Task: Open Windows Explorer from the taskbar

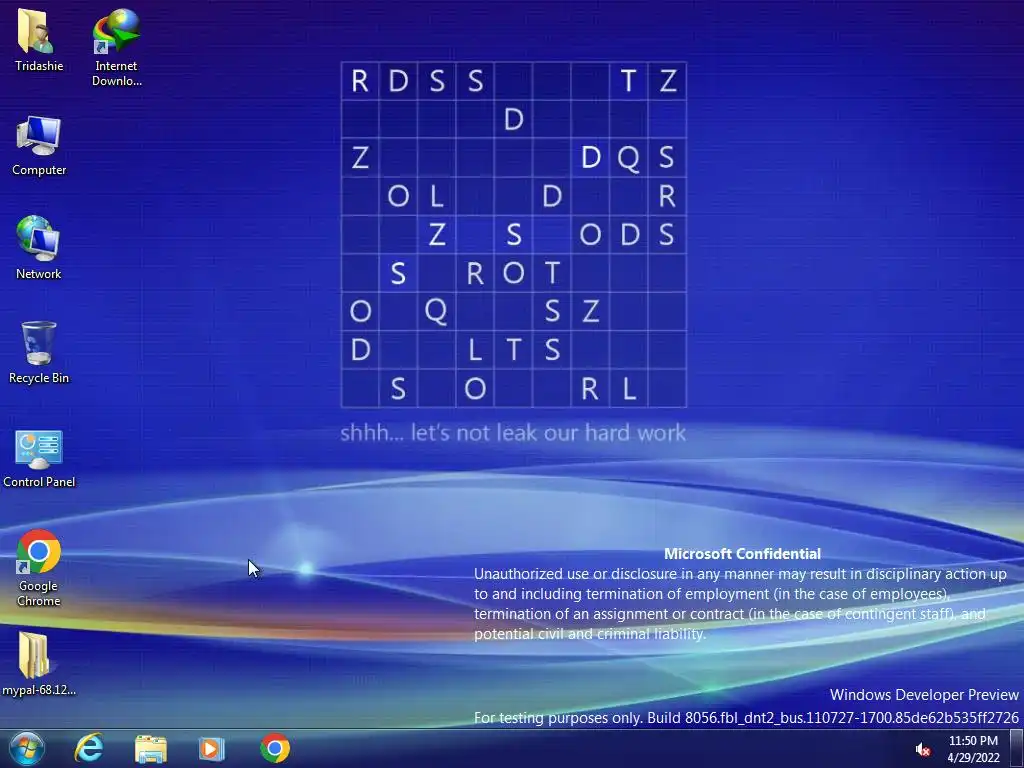Action: tap(151, 749)
